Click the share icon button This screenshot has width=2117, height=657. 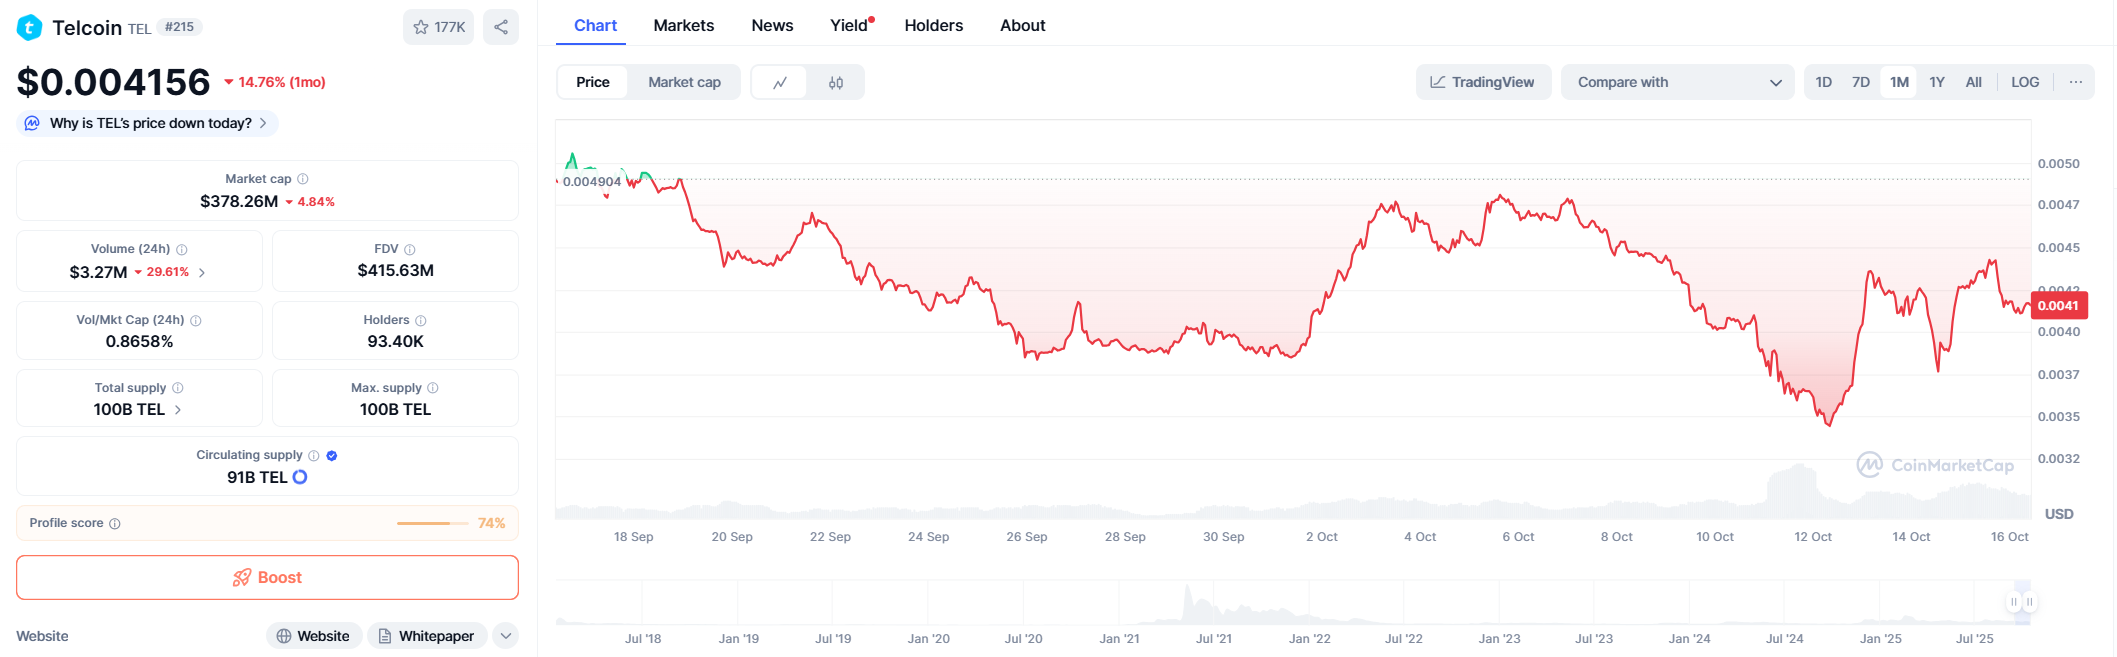coord(501,27)
